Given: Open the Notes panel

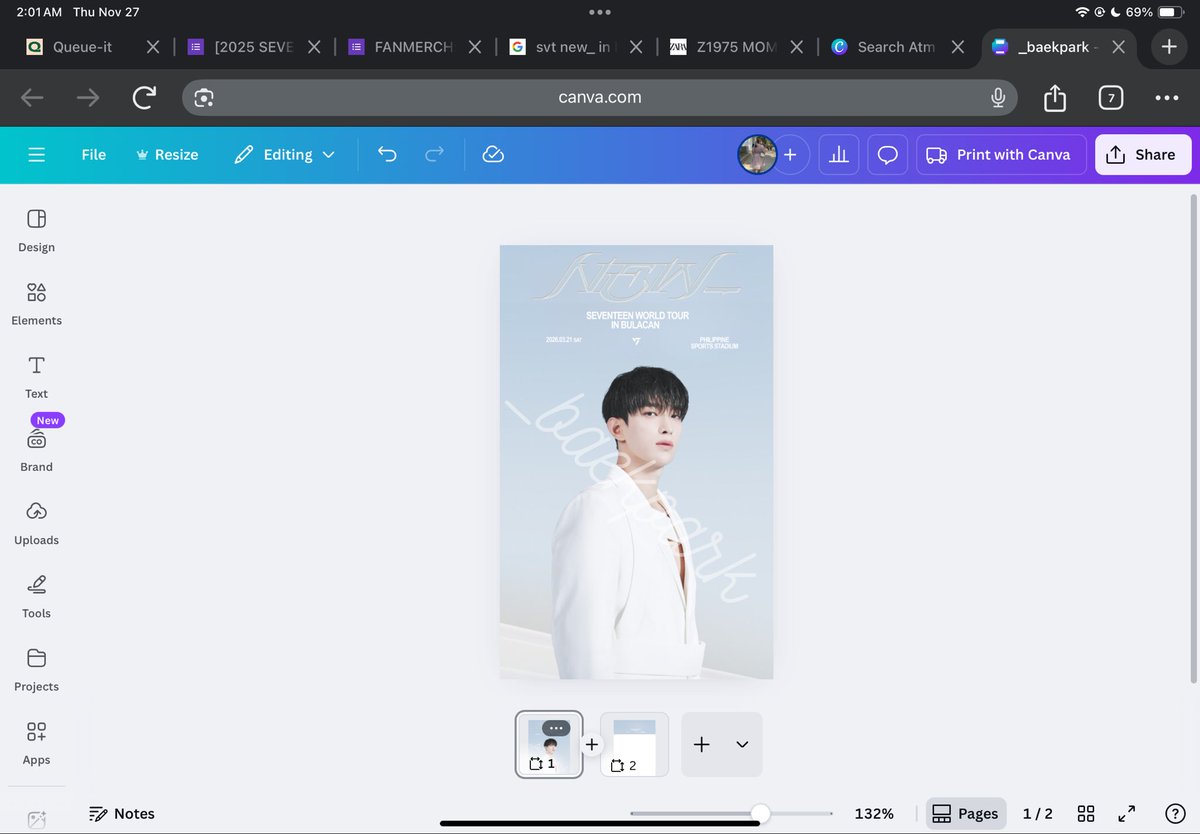Looking at the screenshot, I should point(122,813).
